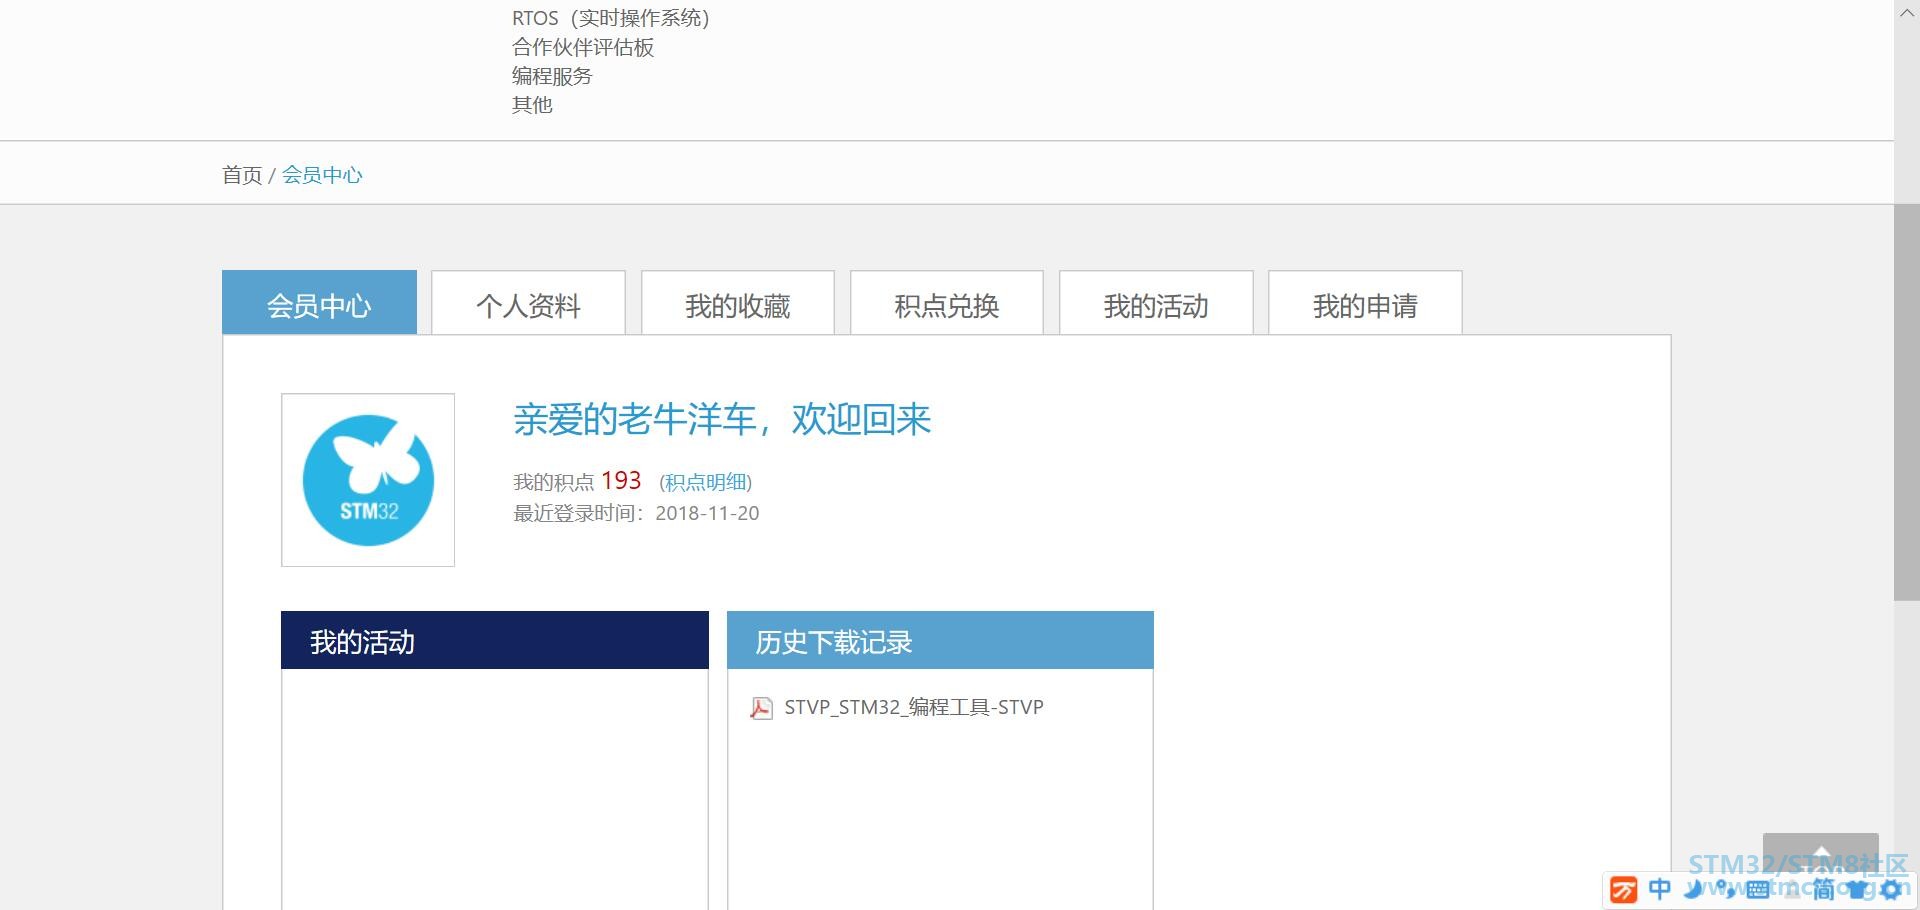Screen dimensions: 1920x910
Task: Click the welcome heading 亲爱的老牛洋车，欢迎回来
Action: 722,419
